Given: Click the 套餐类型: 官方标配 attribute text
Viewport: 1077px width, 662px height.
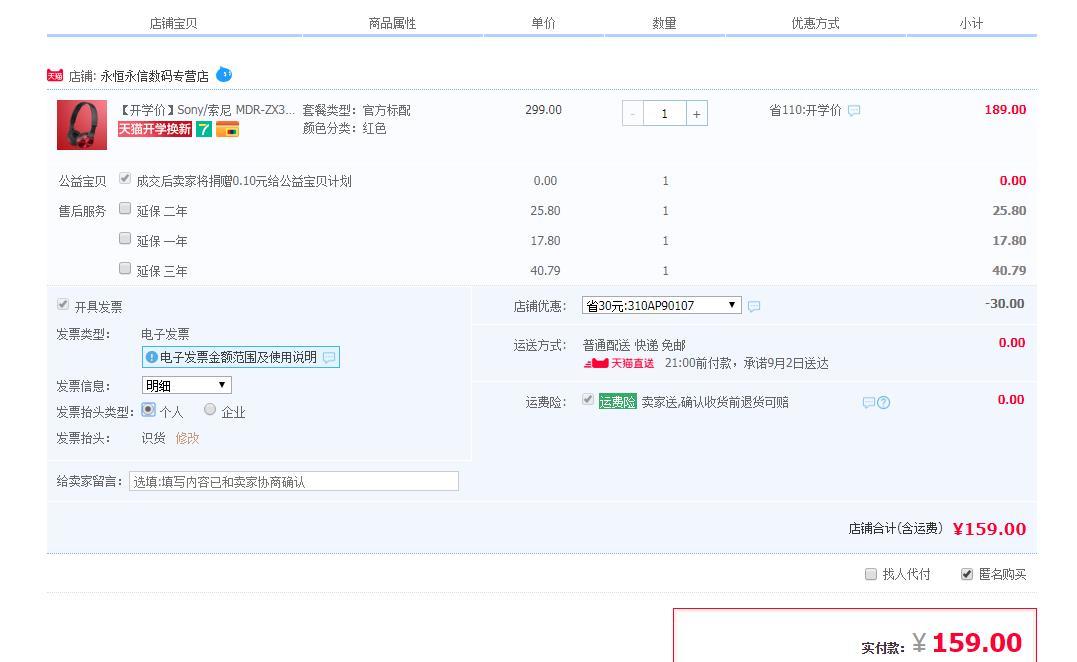Looking at the screenshot, I should click(356, 111).
